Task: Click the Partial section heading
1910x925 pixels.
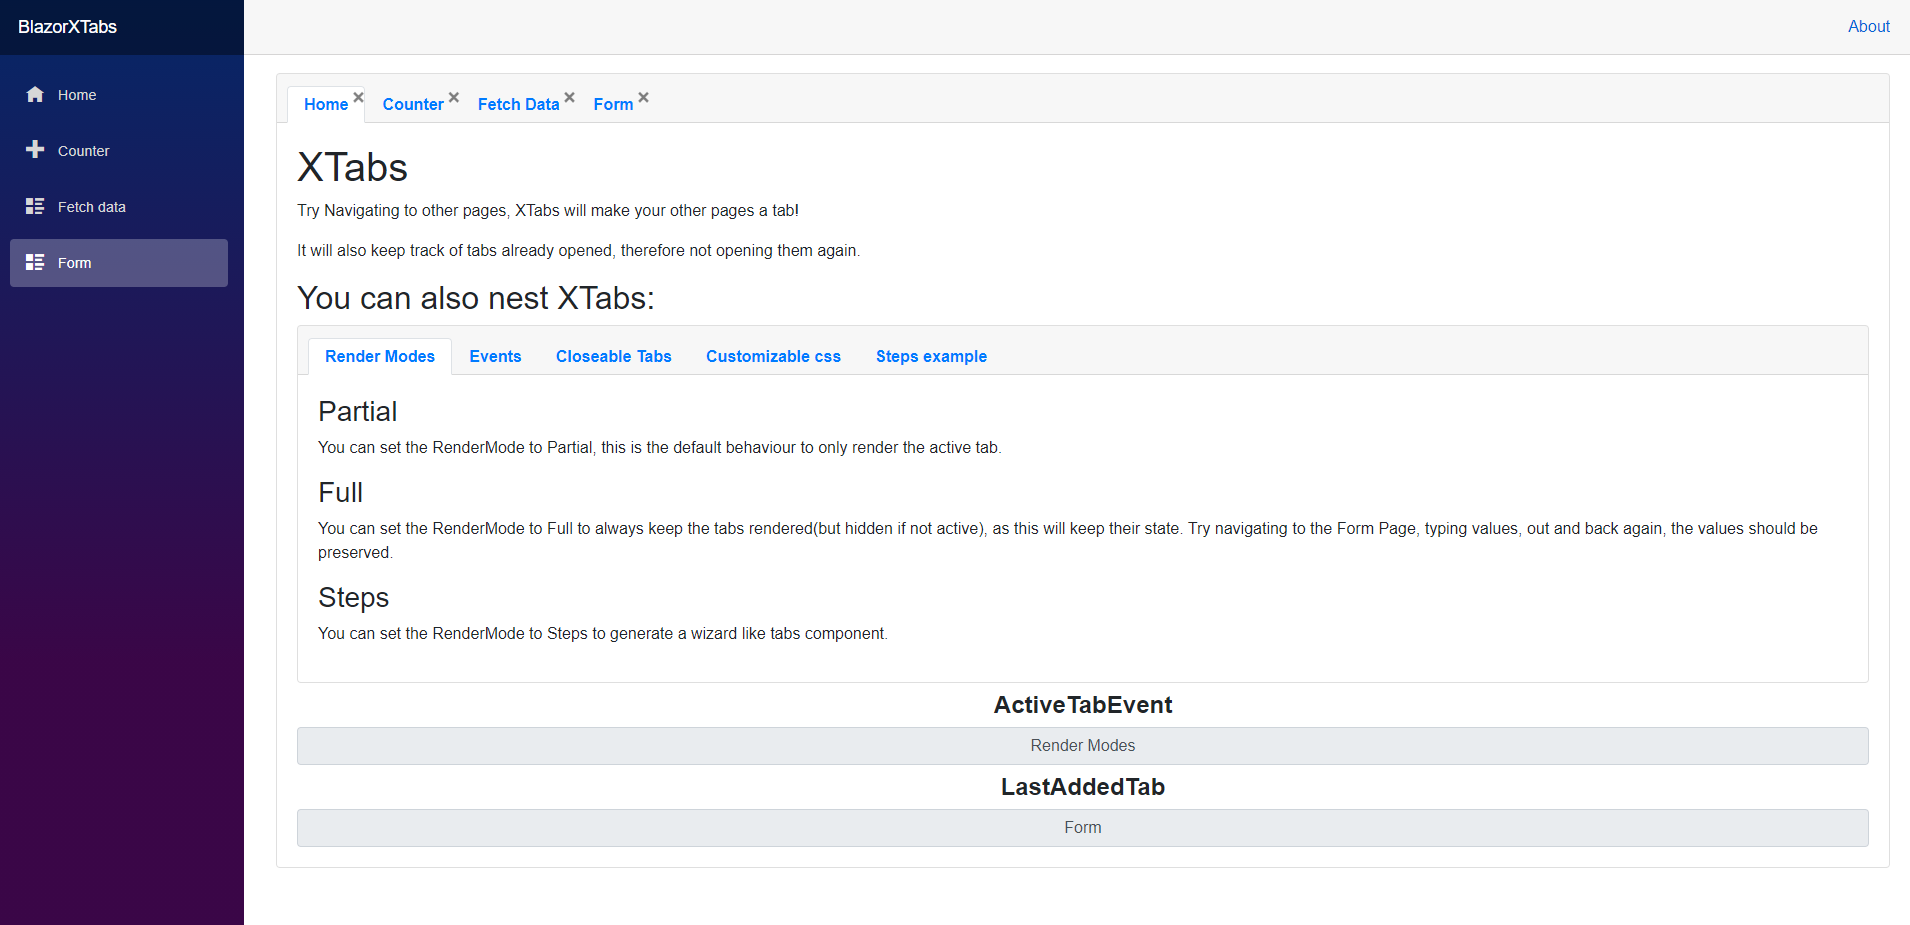Action: click(357, 411)
